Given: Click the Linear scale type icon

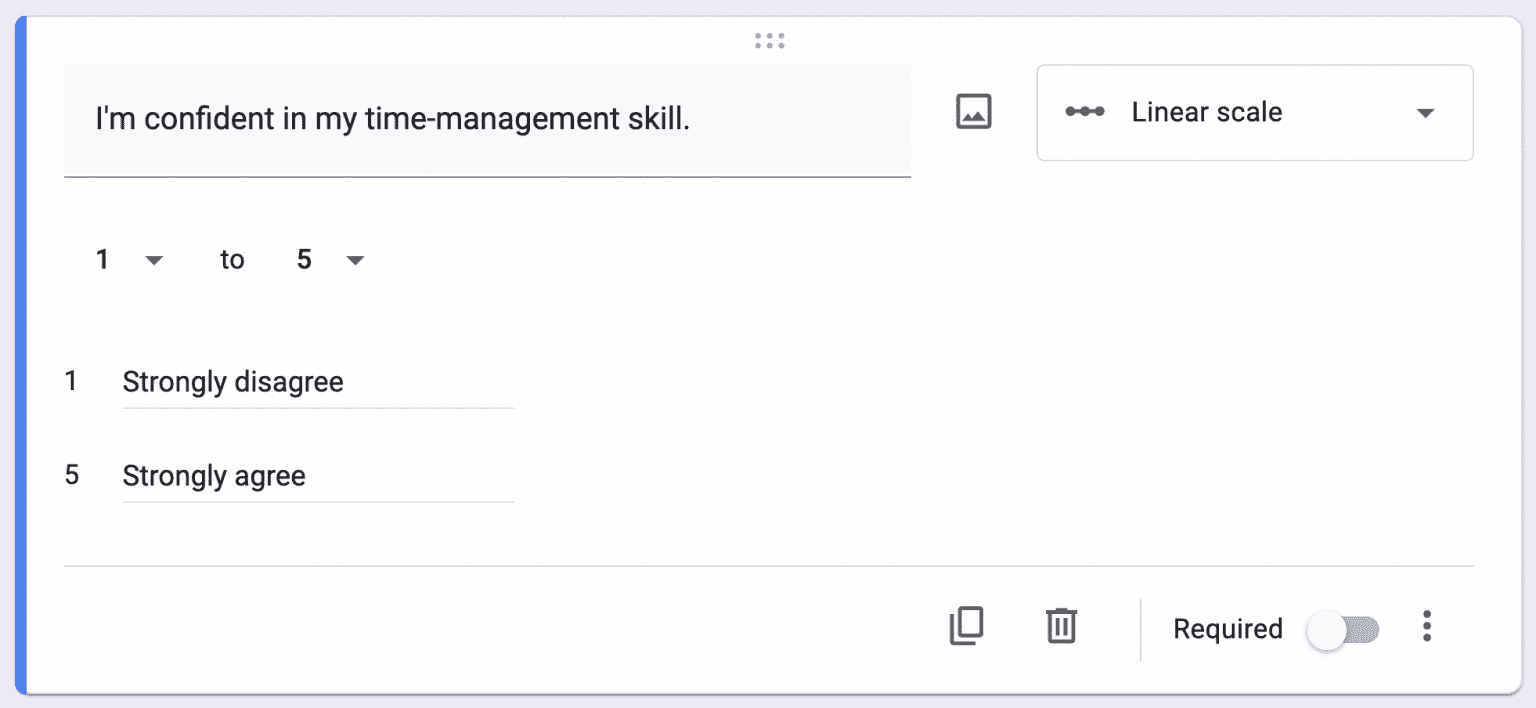Looking at the screenshot, I should coord(1085,112).
